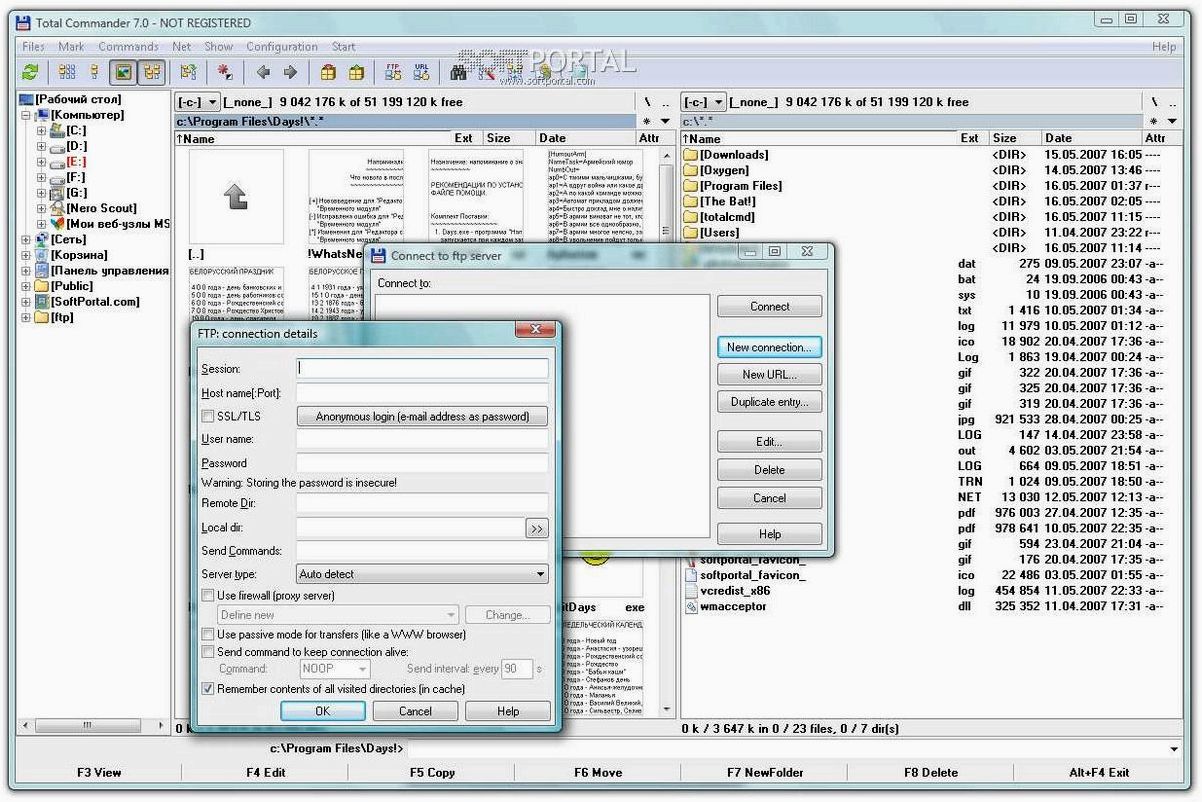Click the Pack files toolbar icon
This screenshot has height=802, width=1202.
point(328,72)
